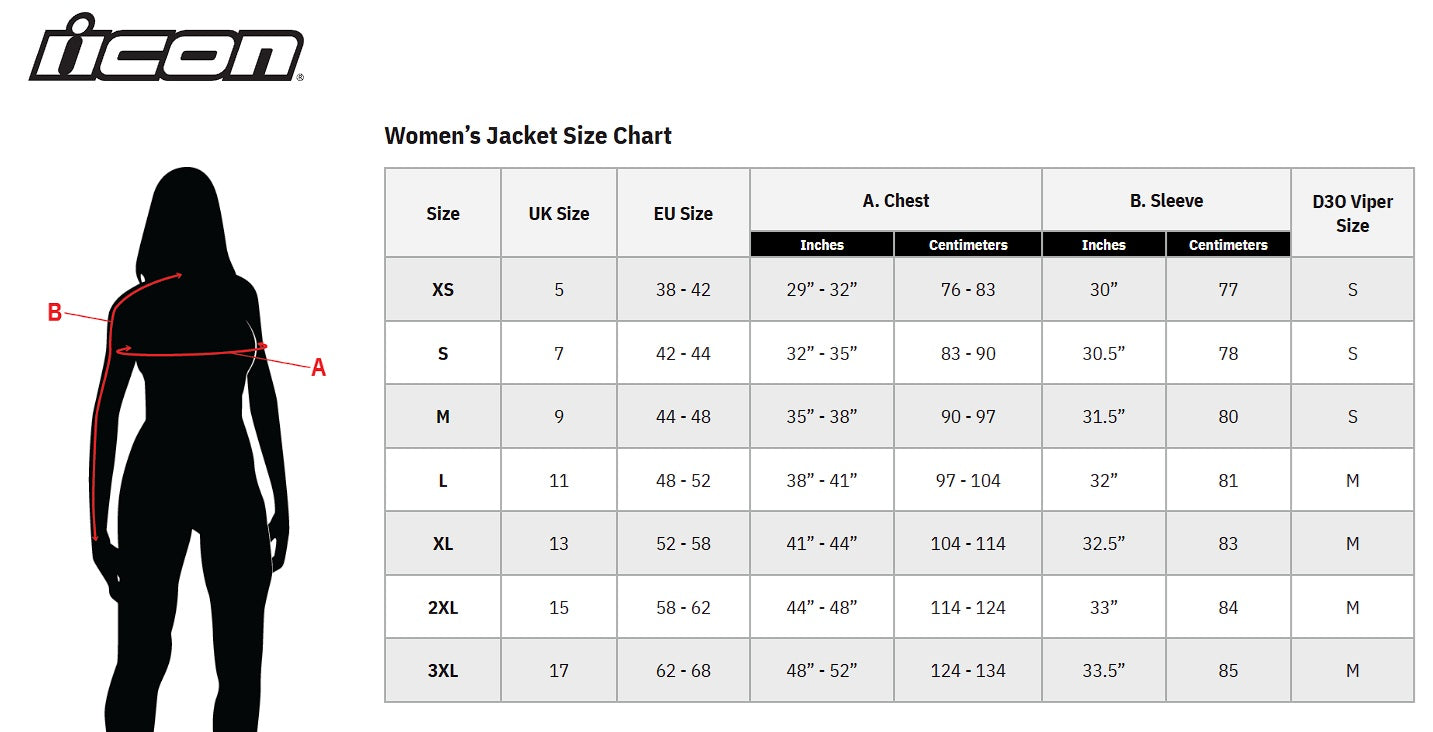The height and width of the screenshot is (732, 1433).
Task: Select the XS size row label
Action: (443, 290)
